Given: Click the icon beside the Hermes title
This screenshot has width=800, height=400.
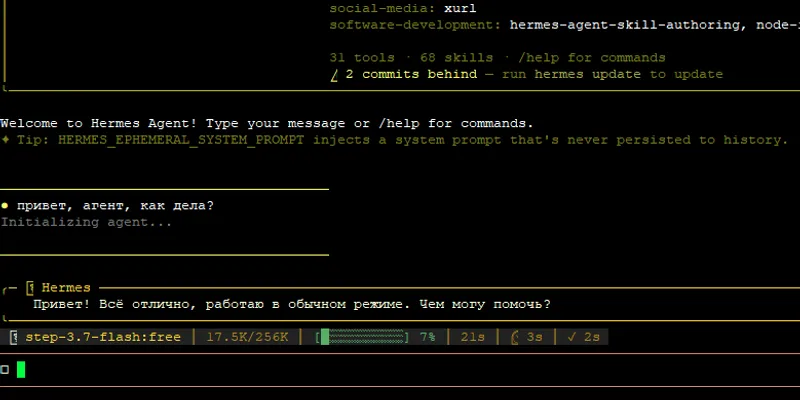Looking at the screenshot, I should click(30, 288).
